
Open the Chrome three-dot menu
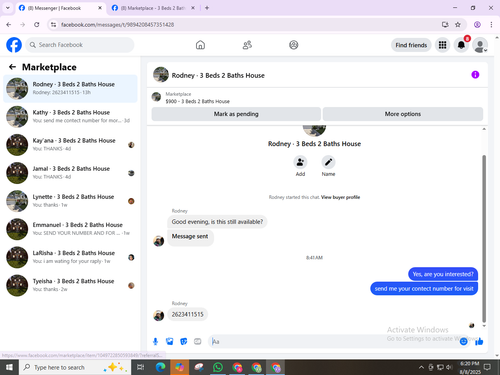click(491, 24)
